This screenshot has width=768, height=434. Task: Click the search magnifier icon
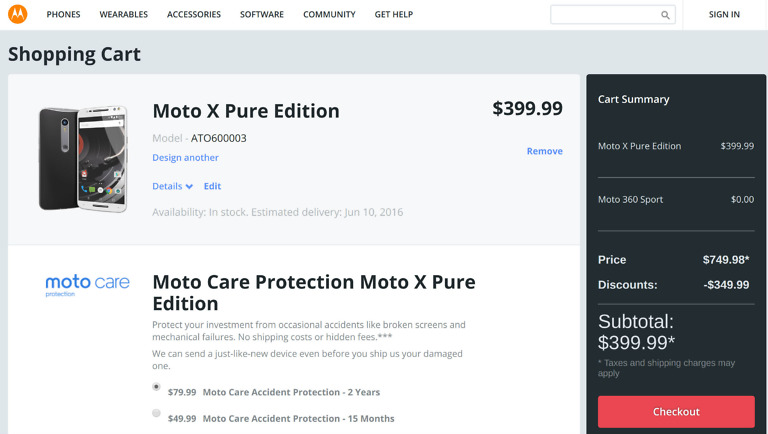point(665,15)
